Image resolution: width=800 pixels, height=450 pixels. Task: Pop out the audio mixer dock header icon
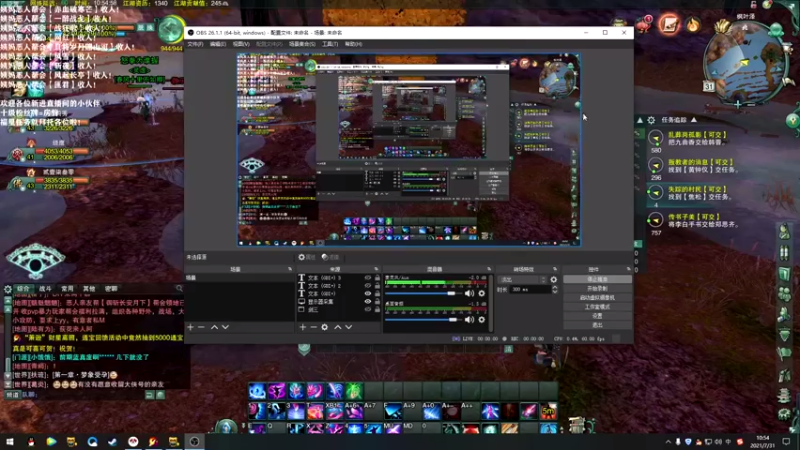click(x=489, y=269)
